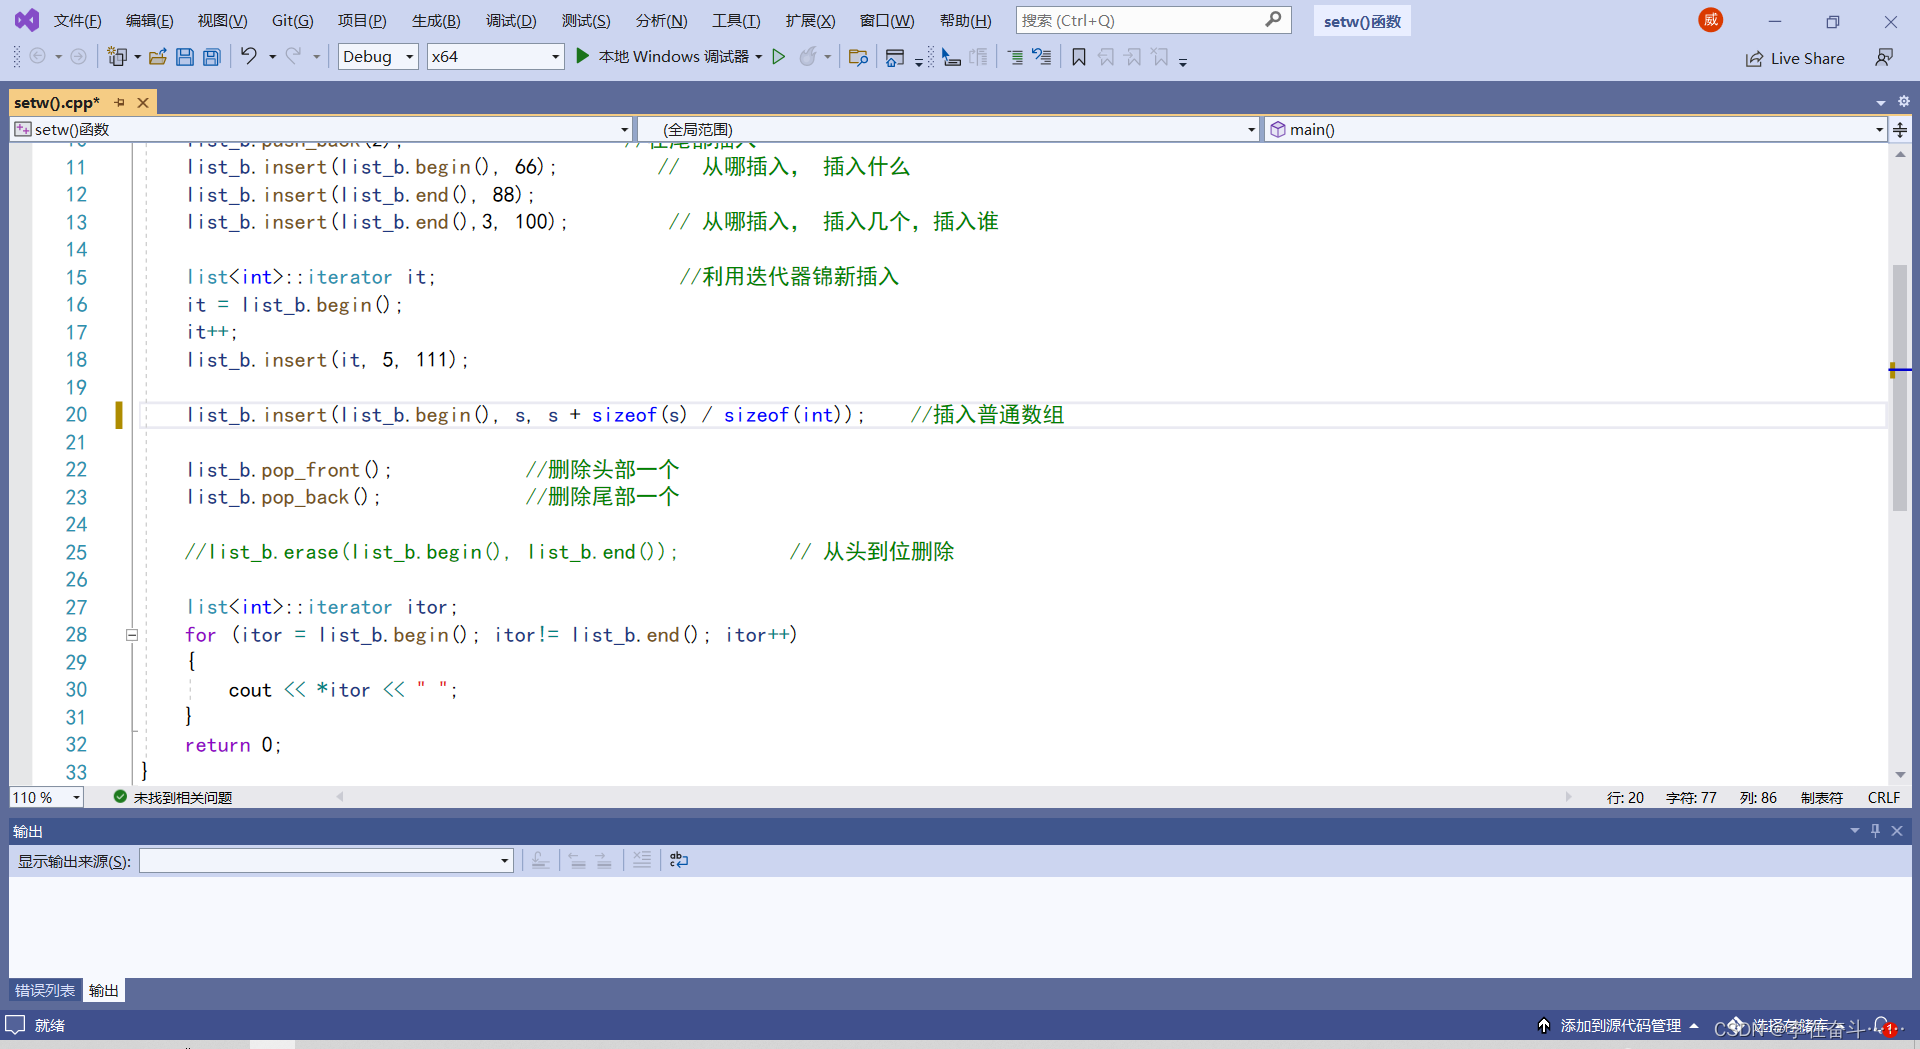Open the feedback icon at top right
Screen dimensions: 1920x1049
(1884, 58)
